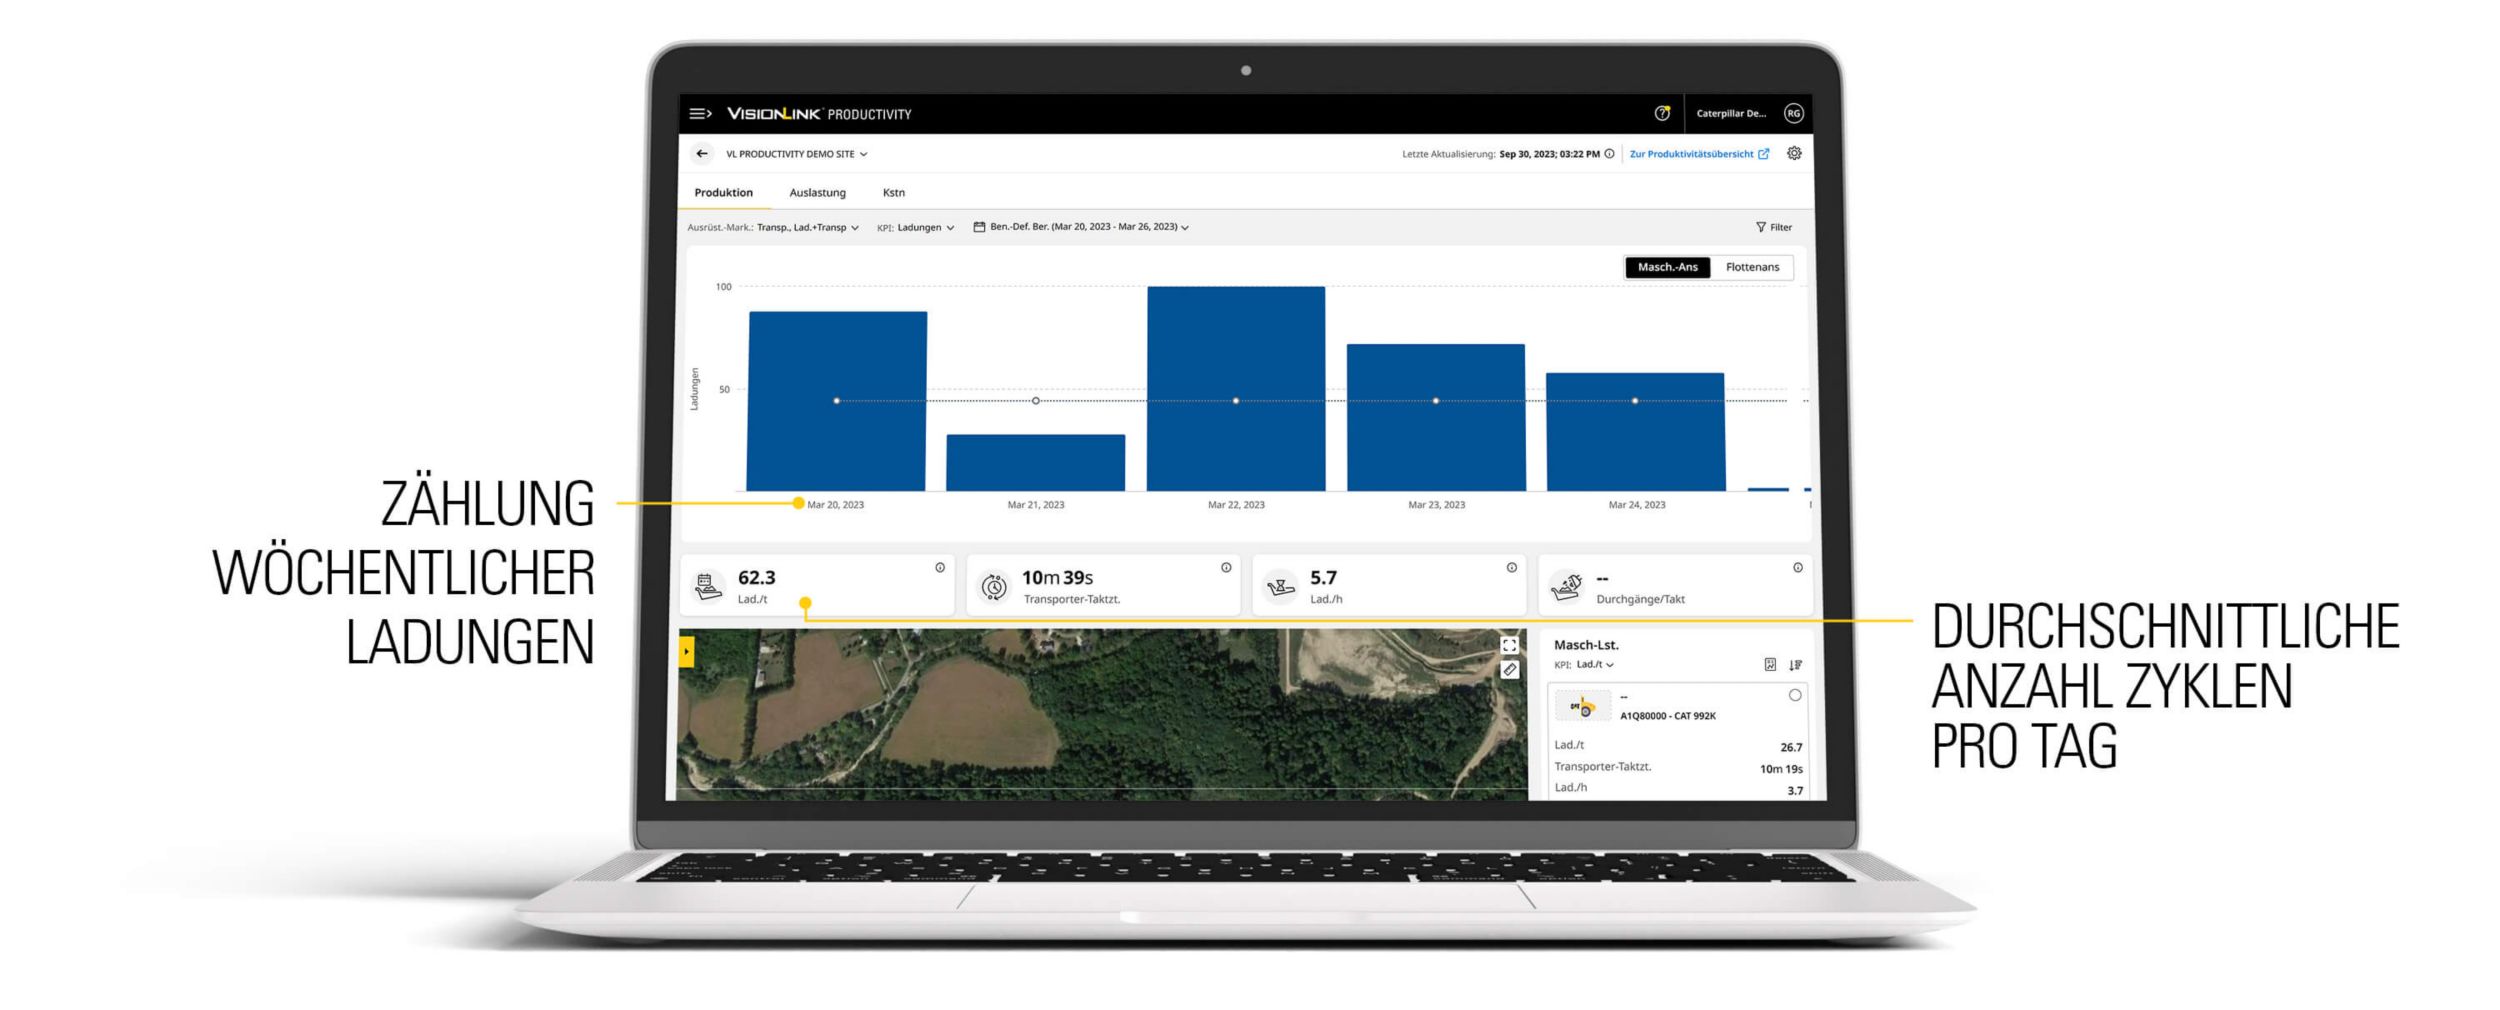Image resolution: width=2500 pixels, height=1010 pixels.
Task: Click the back arrow button
Action: point(702,154)
